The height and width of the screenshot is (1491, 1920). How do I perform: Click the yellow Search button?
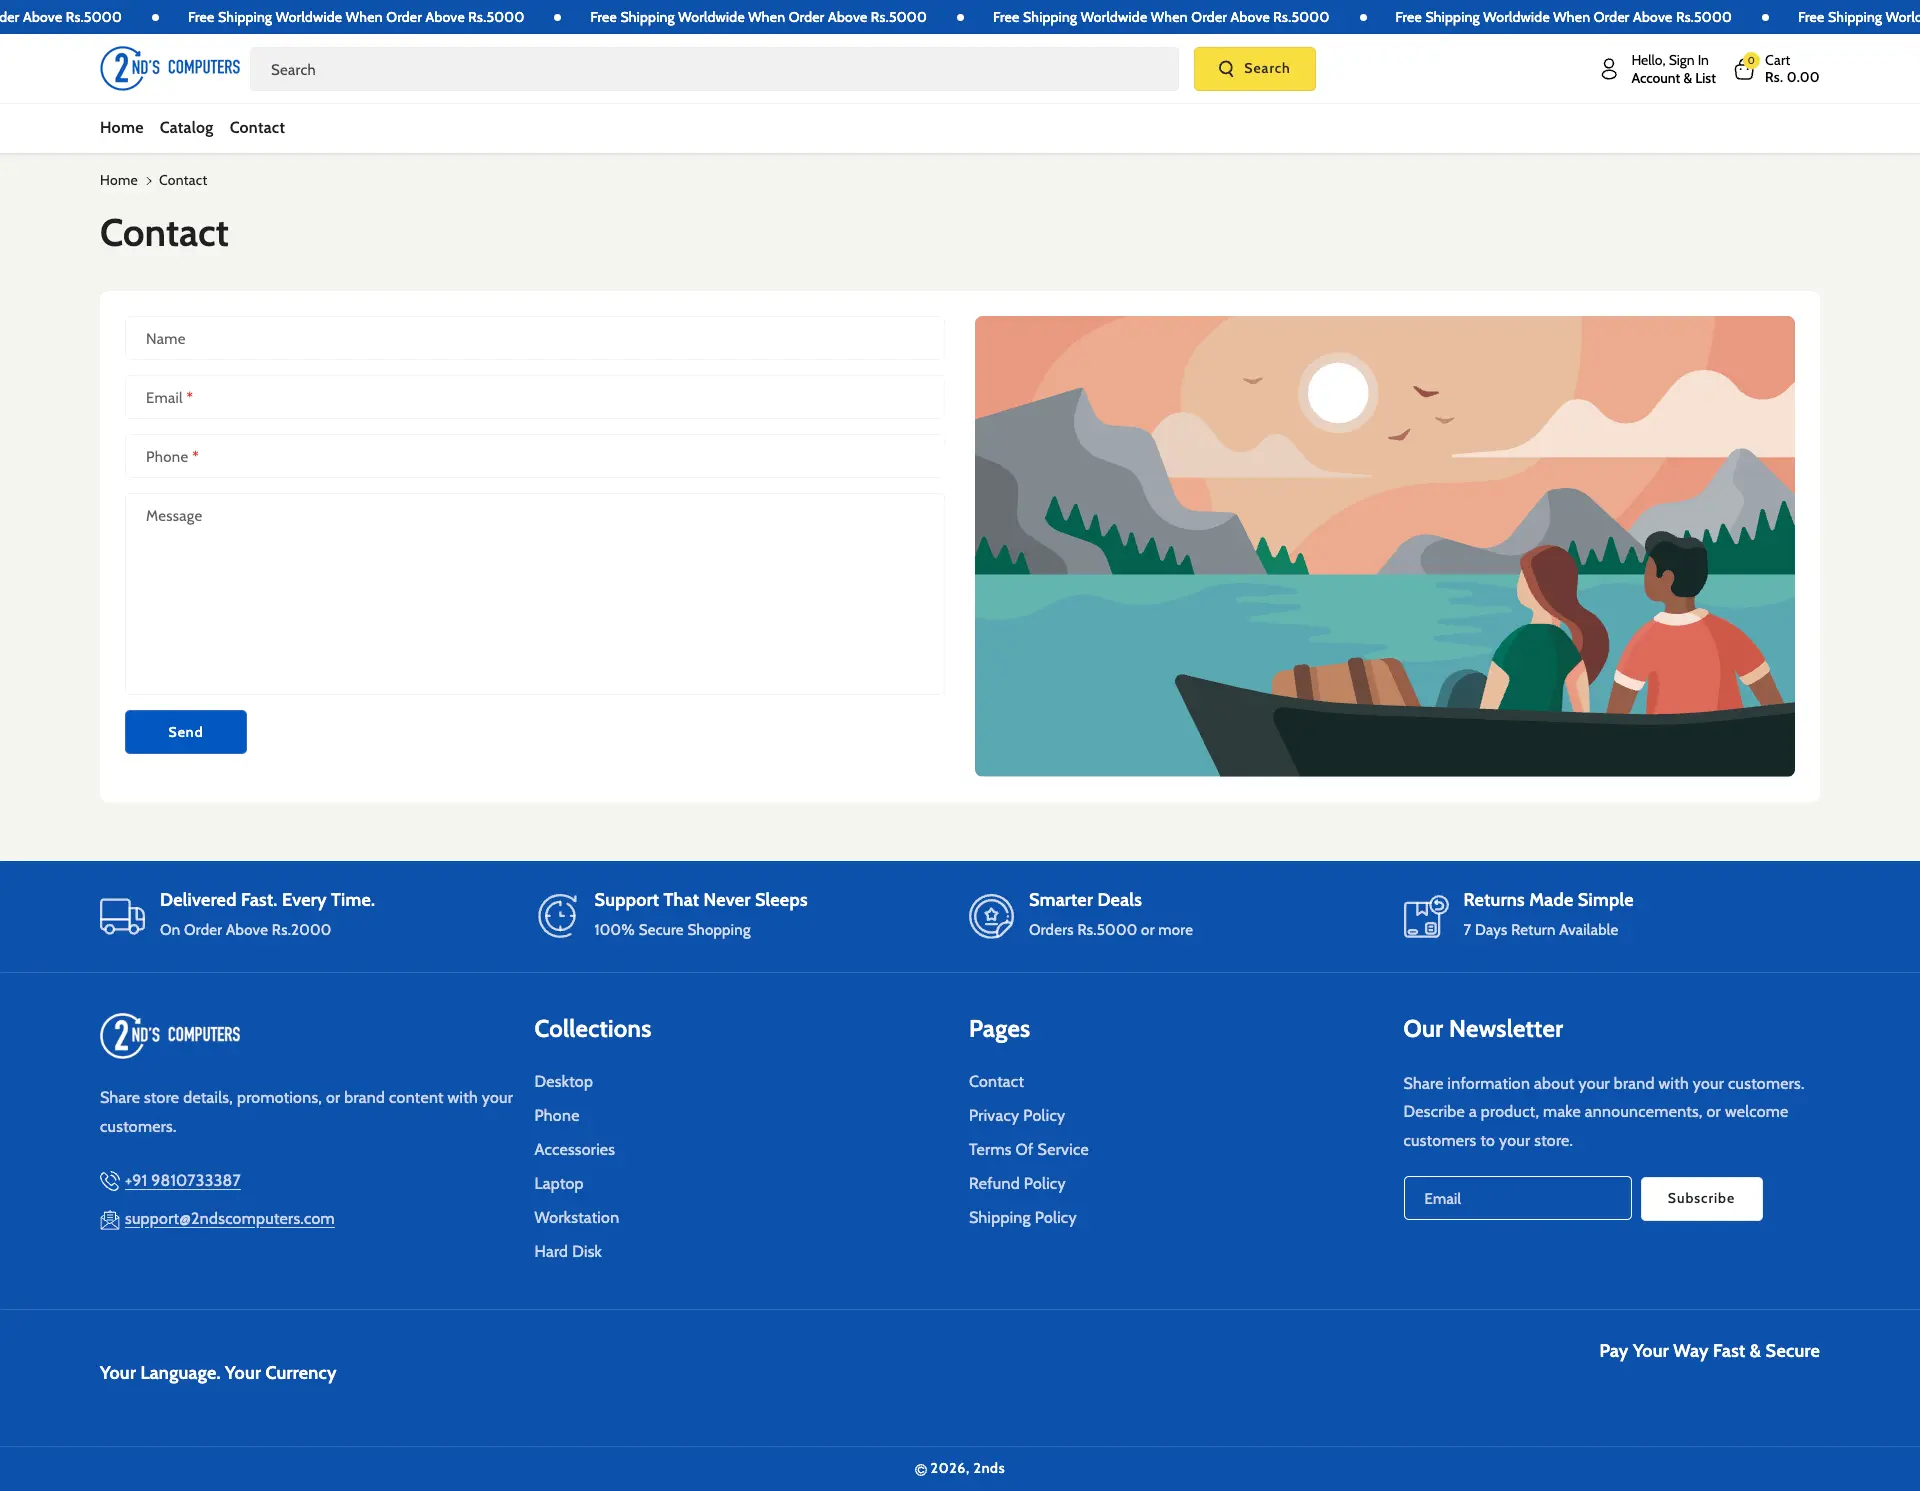[x=1254, y=69]
